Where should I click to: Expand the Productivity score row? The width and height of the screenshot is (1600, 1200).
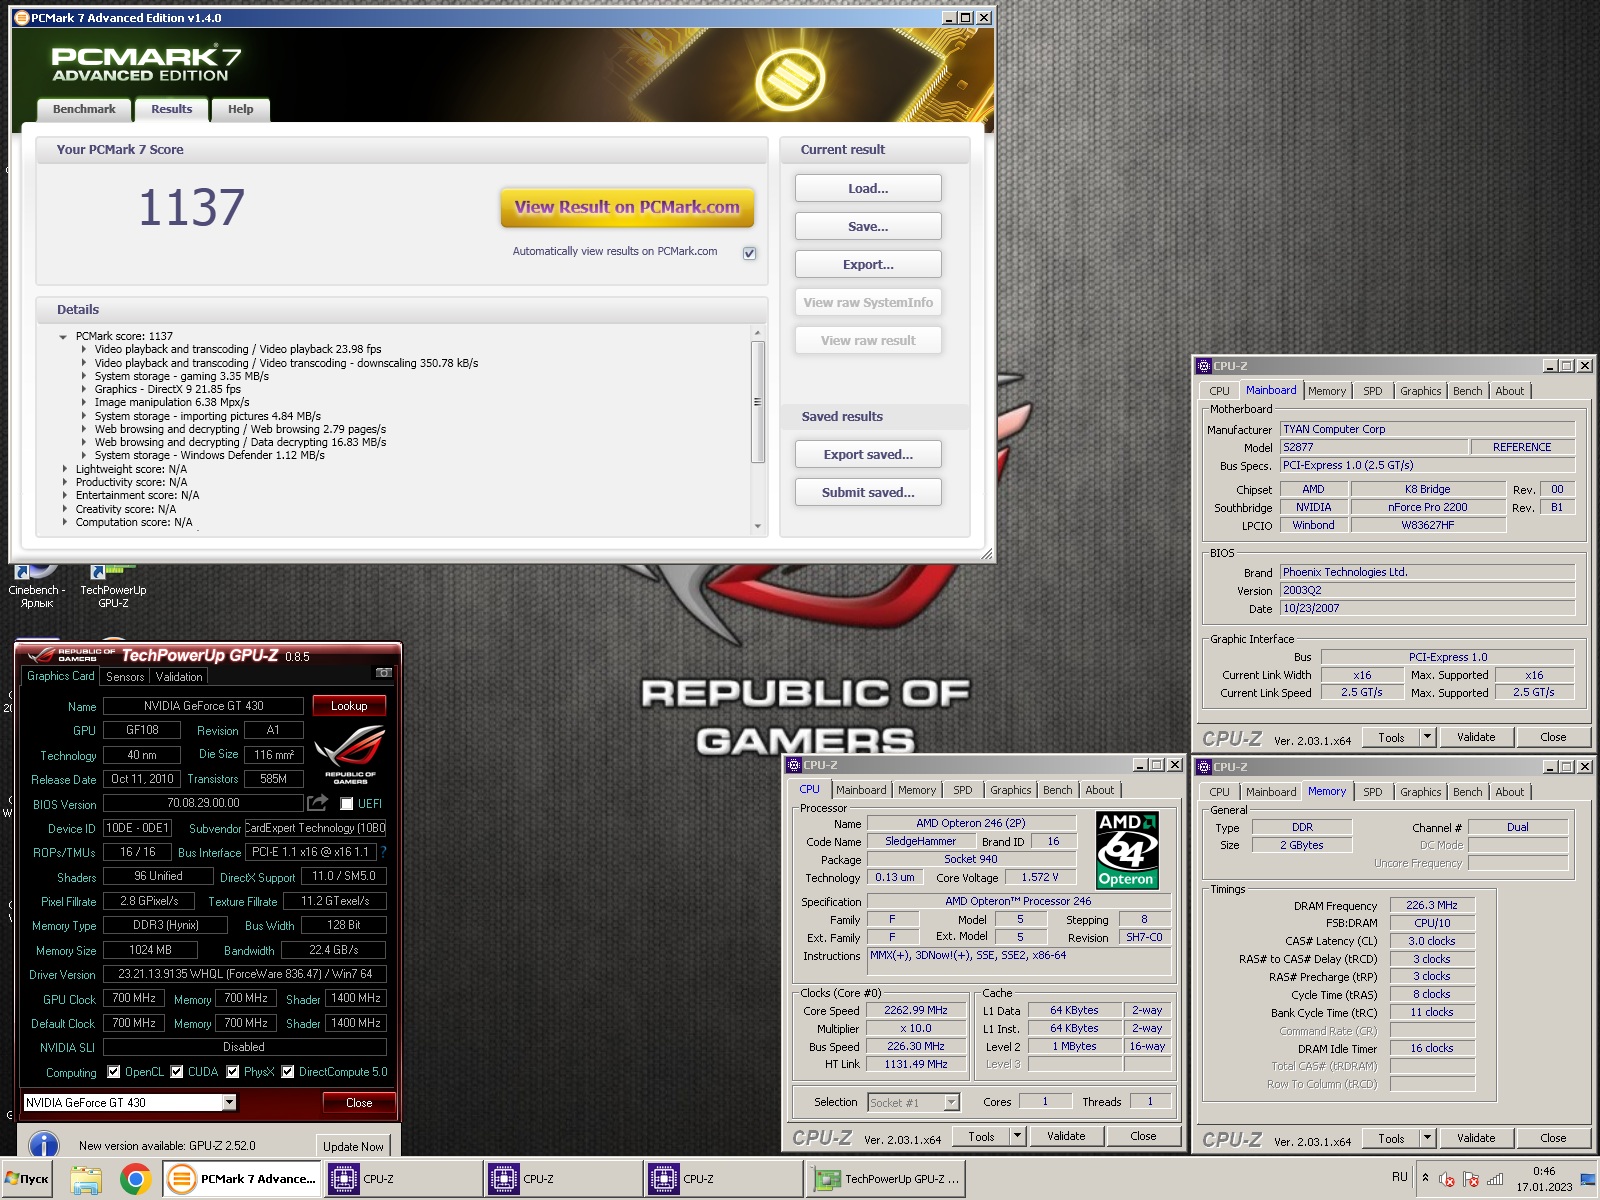(65, 482)
